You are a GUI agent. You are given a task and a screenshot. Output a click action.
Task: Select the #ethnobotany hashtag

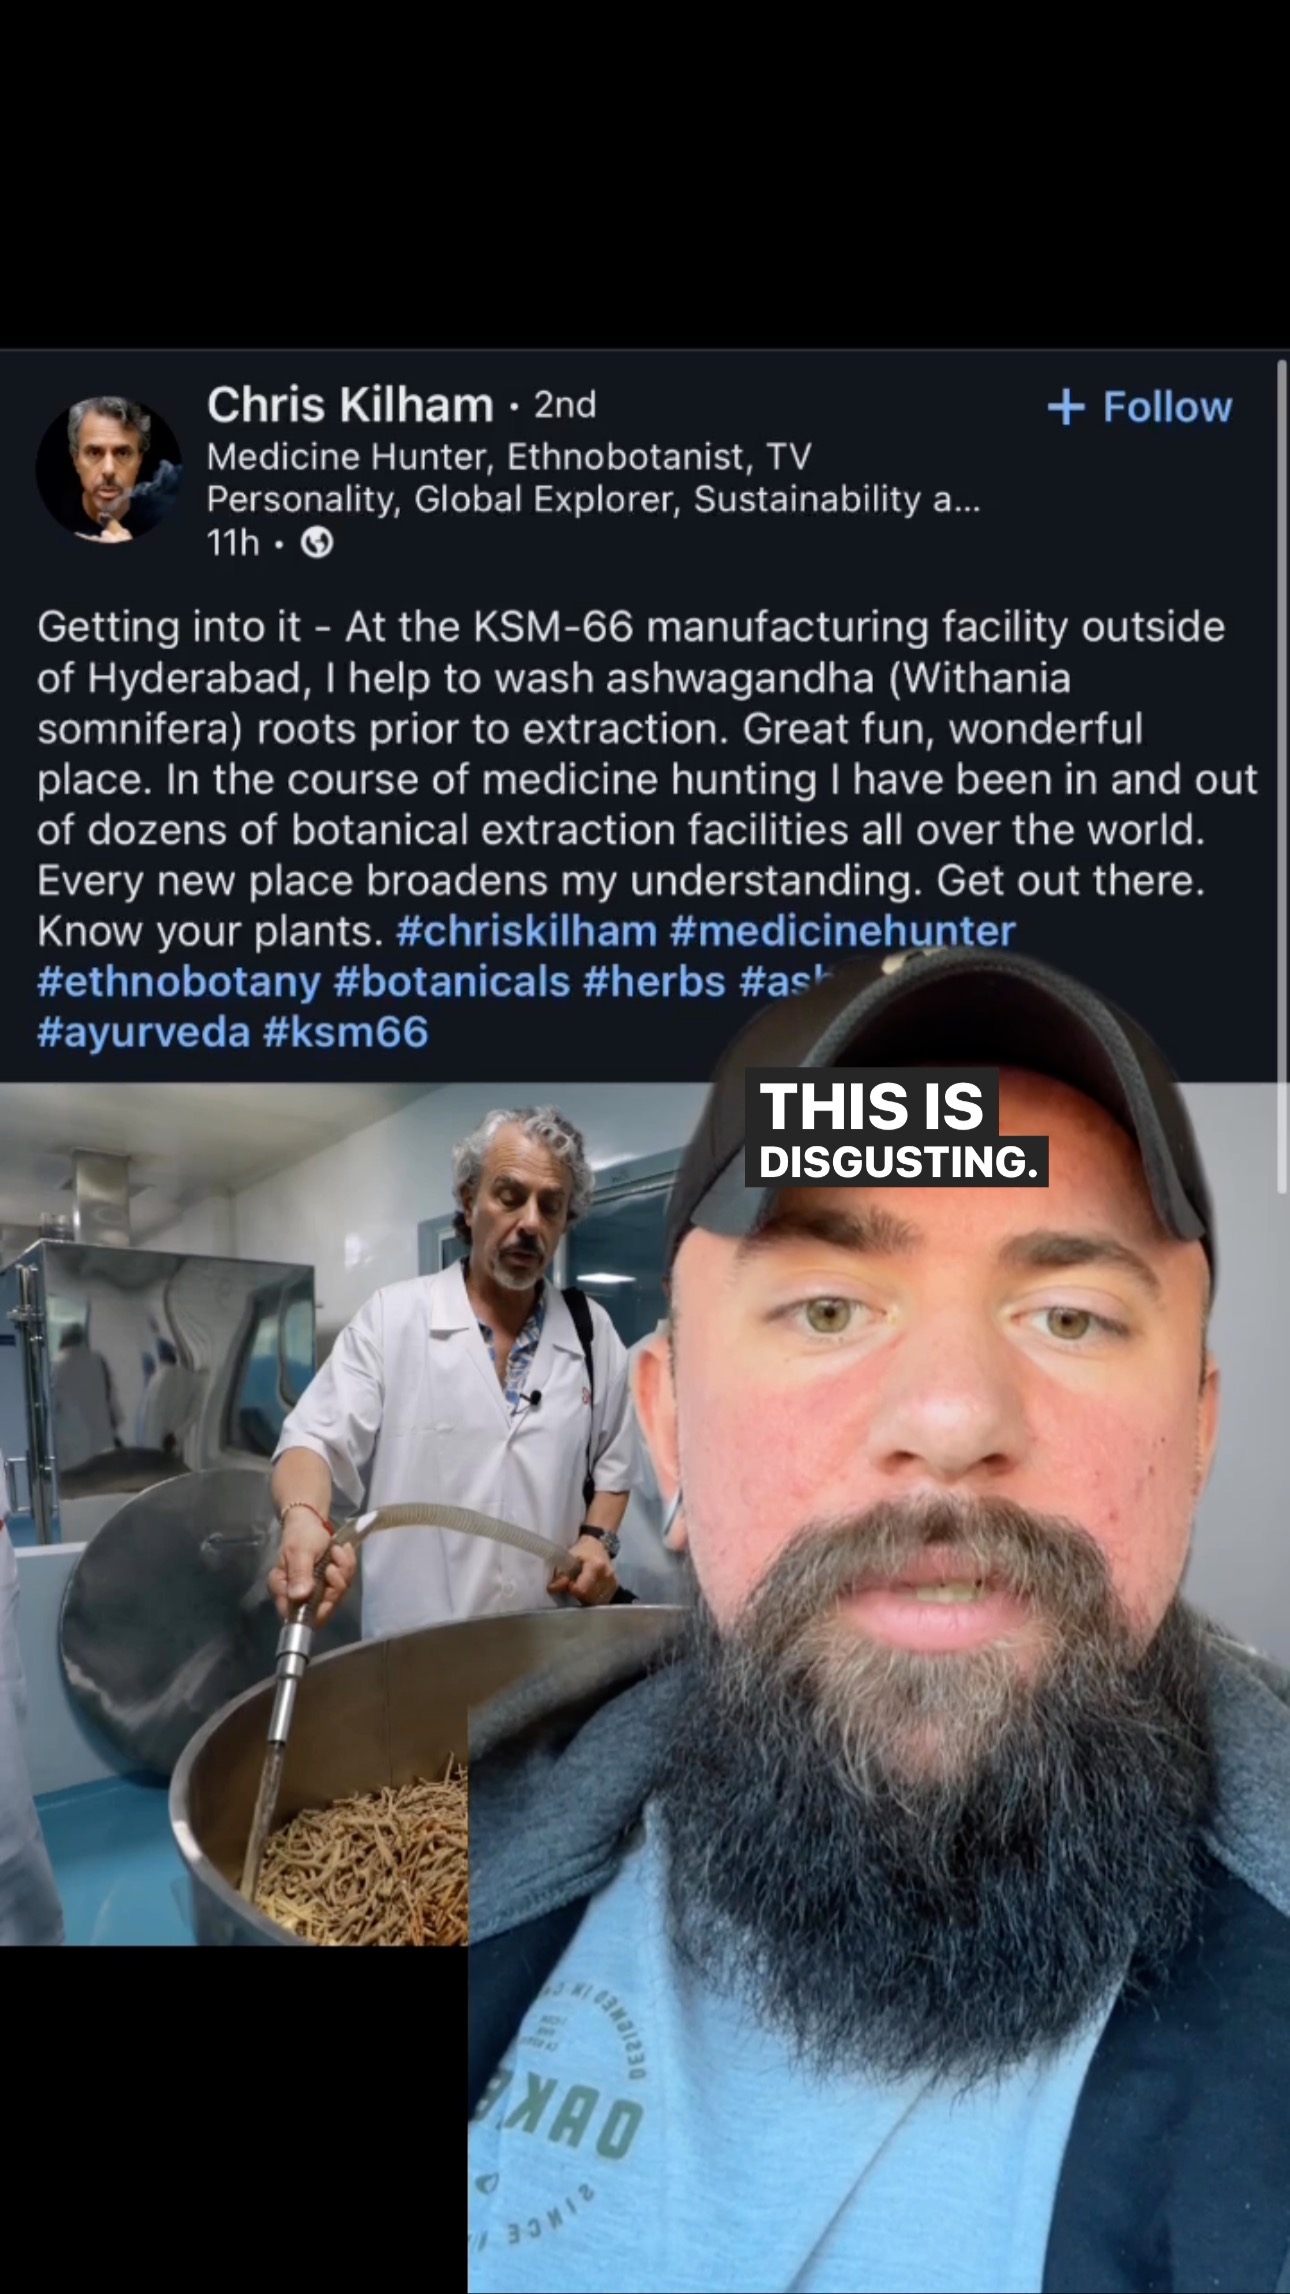point(179,982)
